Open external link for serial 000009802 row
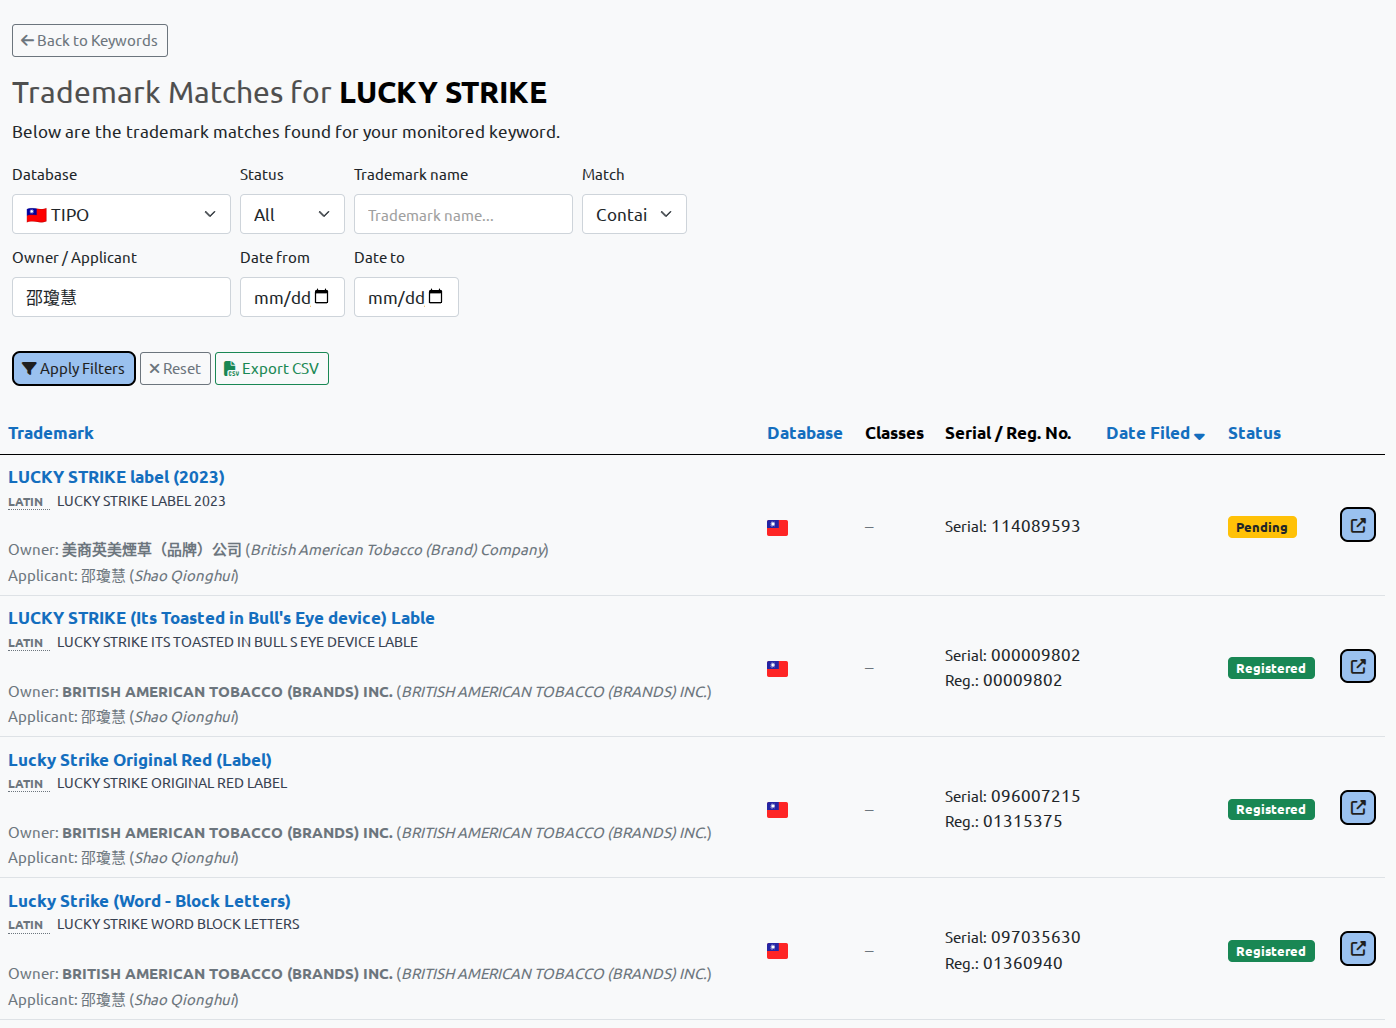Image resolution: width=1396 pixels, height=1028 pixels. (1357, 666)
